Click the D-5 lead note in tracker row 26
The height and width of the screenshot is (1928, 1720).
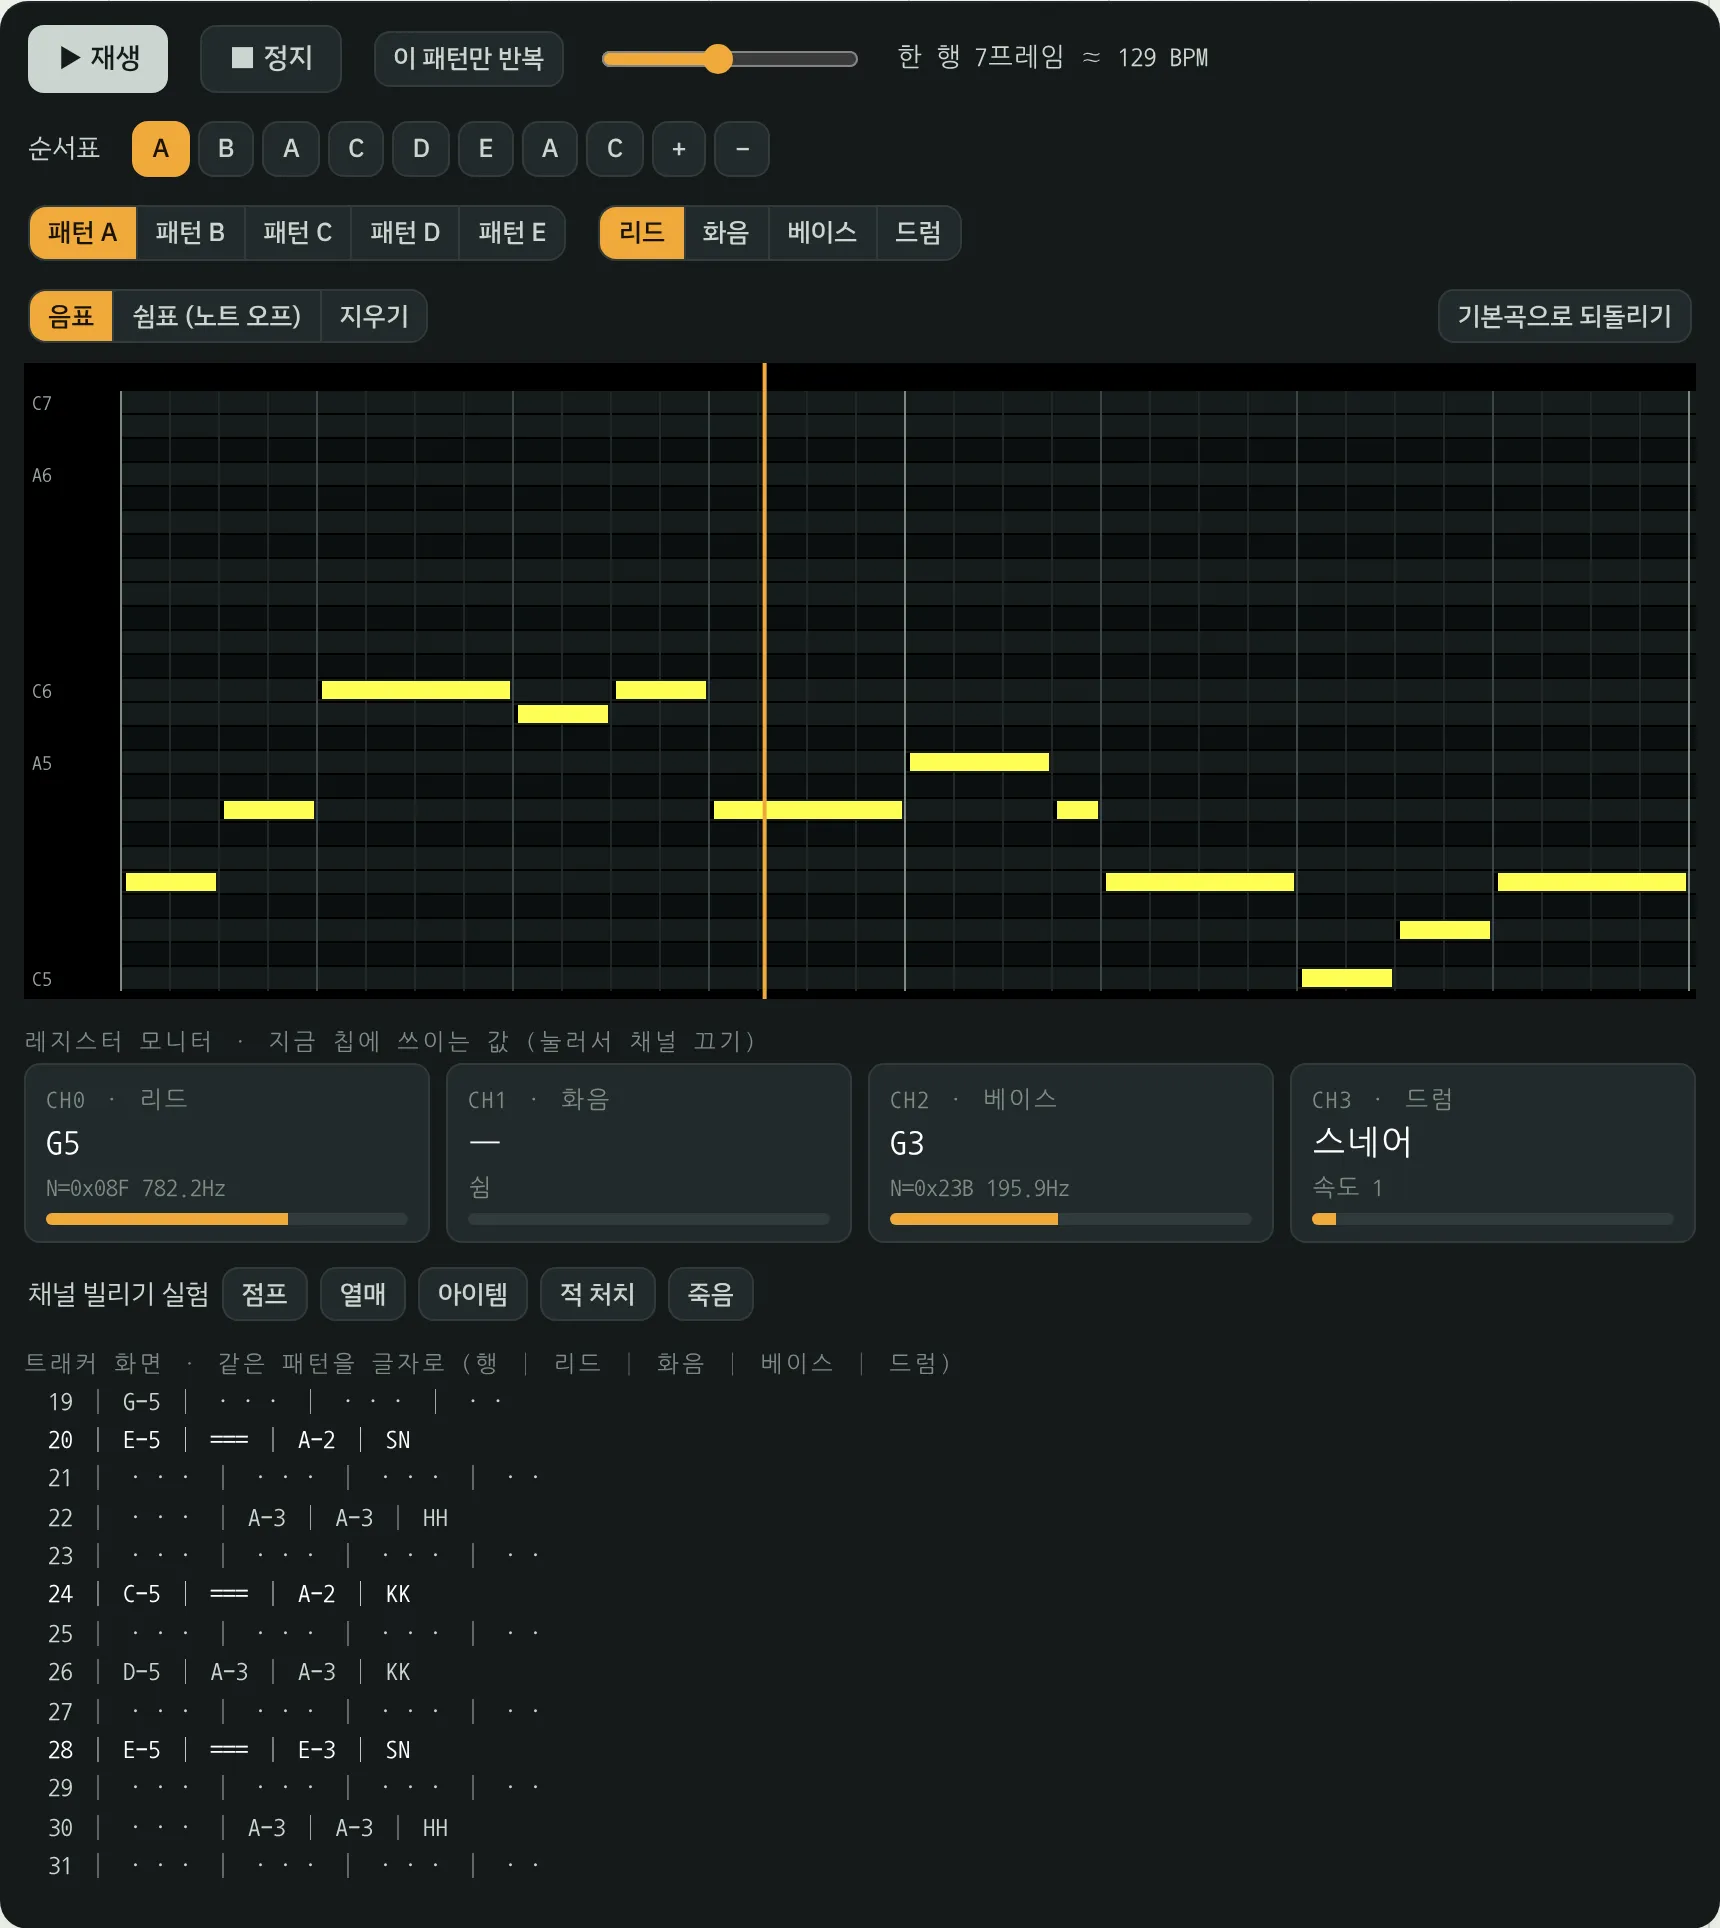click(x=142, y=1672)
